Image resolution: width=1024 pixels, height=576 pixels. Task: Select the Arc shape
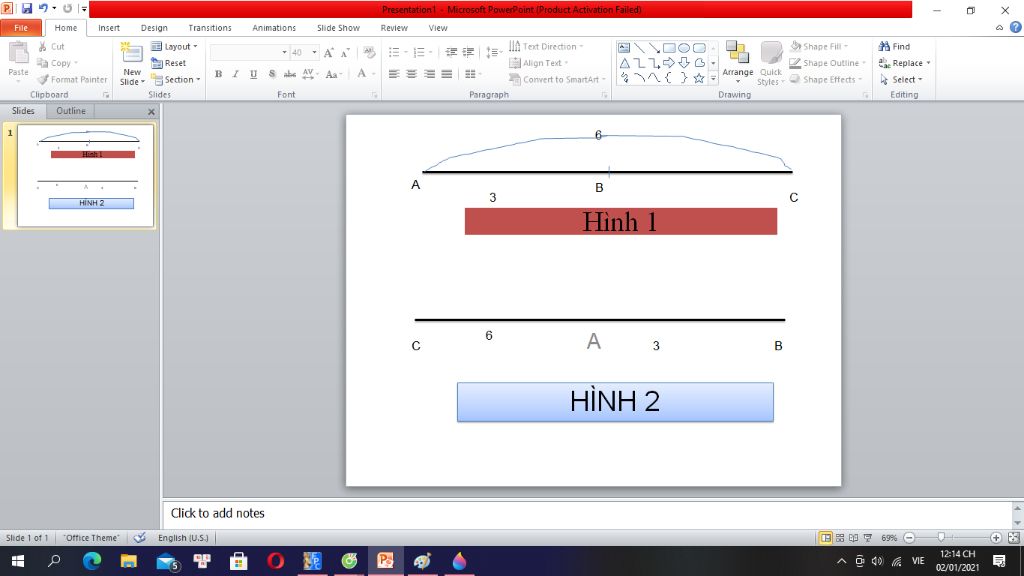[x=639, y=78]
